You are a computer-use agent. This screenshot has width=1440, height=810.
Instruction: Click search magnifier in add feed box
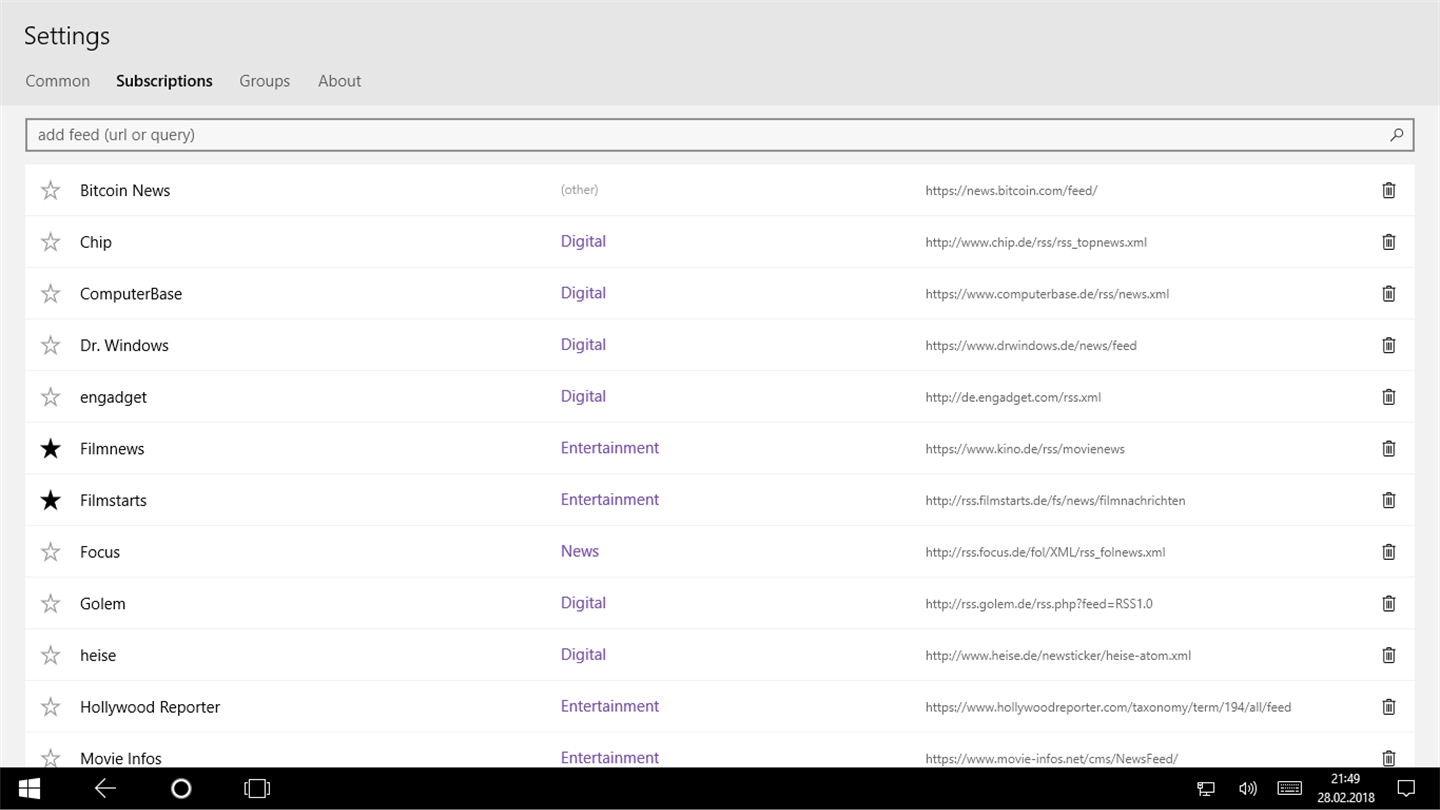point(1397,135)
